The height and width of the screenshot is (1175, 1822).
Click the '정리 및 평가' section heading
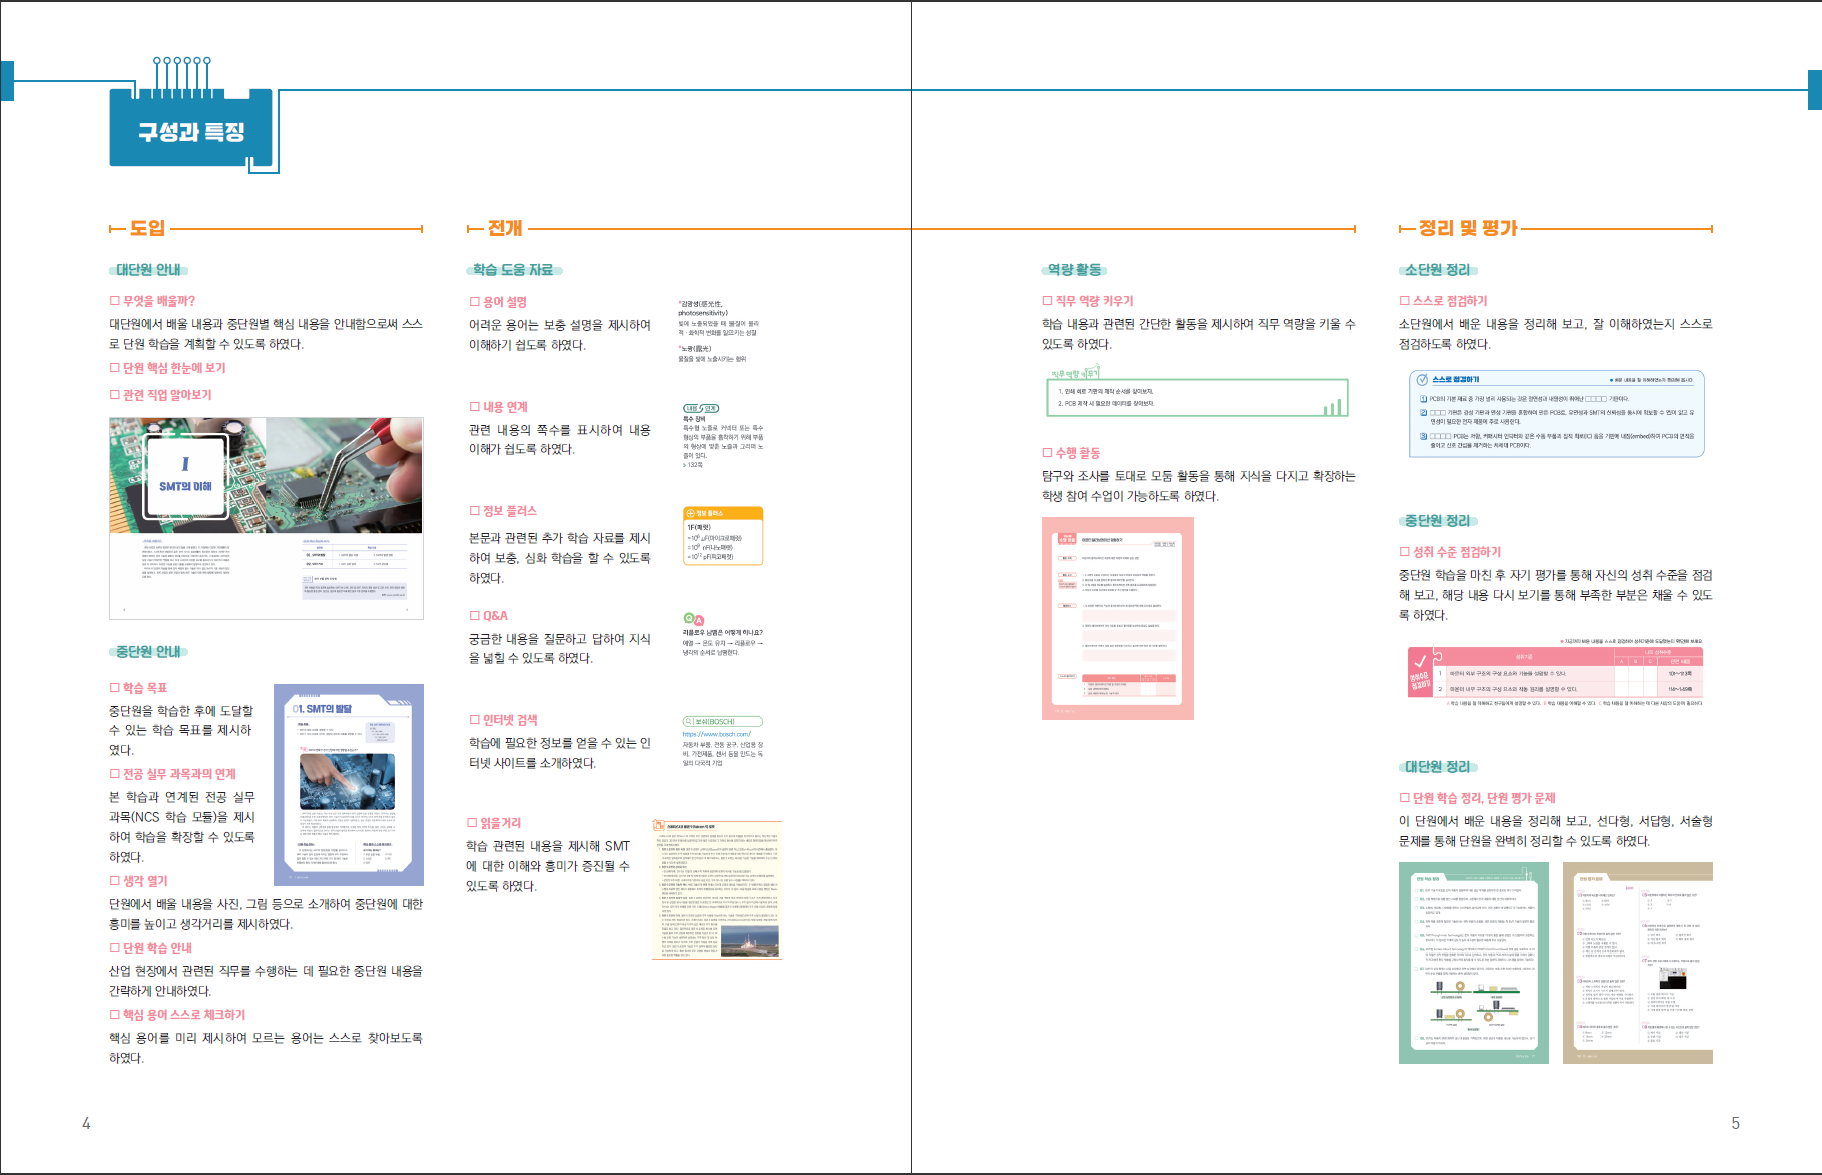pos(1468,228)
